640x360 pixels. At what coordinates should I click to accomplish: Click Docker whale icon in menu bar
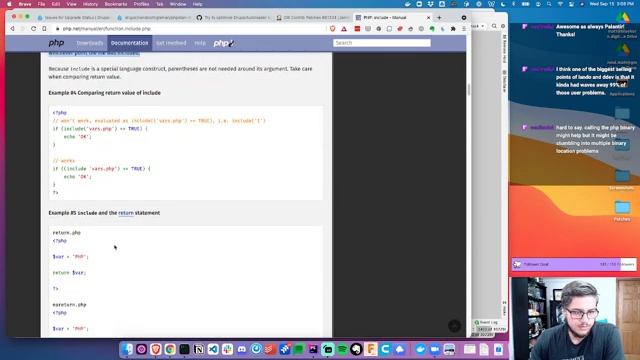point(407,4)
